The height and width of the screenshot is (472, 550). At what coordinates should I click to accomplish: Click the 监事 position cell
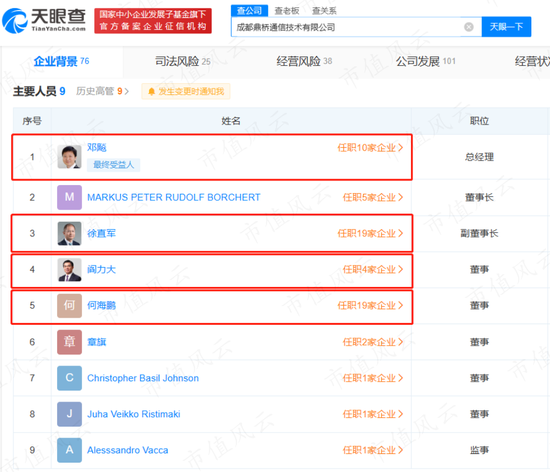479,450
